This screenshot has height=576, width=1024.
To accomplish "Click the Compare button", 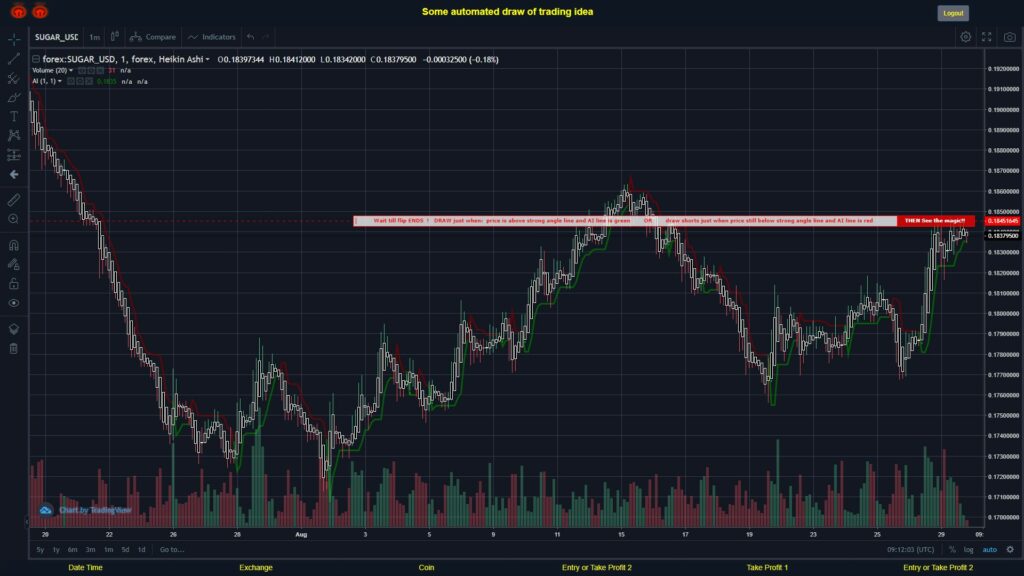I will coord(153,37).
